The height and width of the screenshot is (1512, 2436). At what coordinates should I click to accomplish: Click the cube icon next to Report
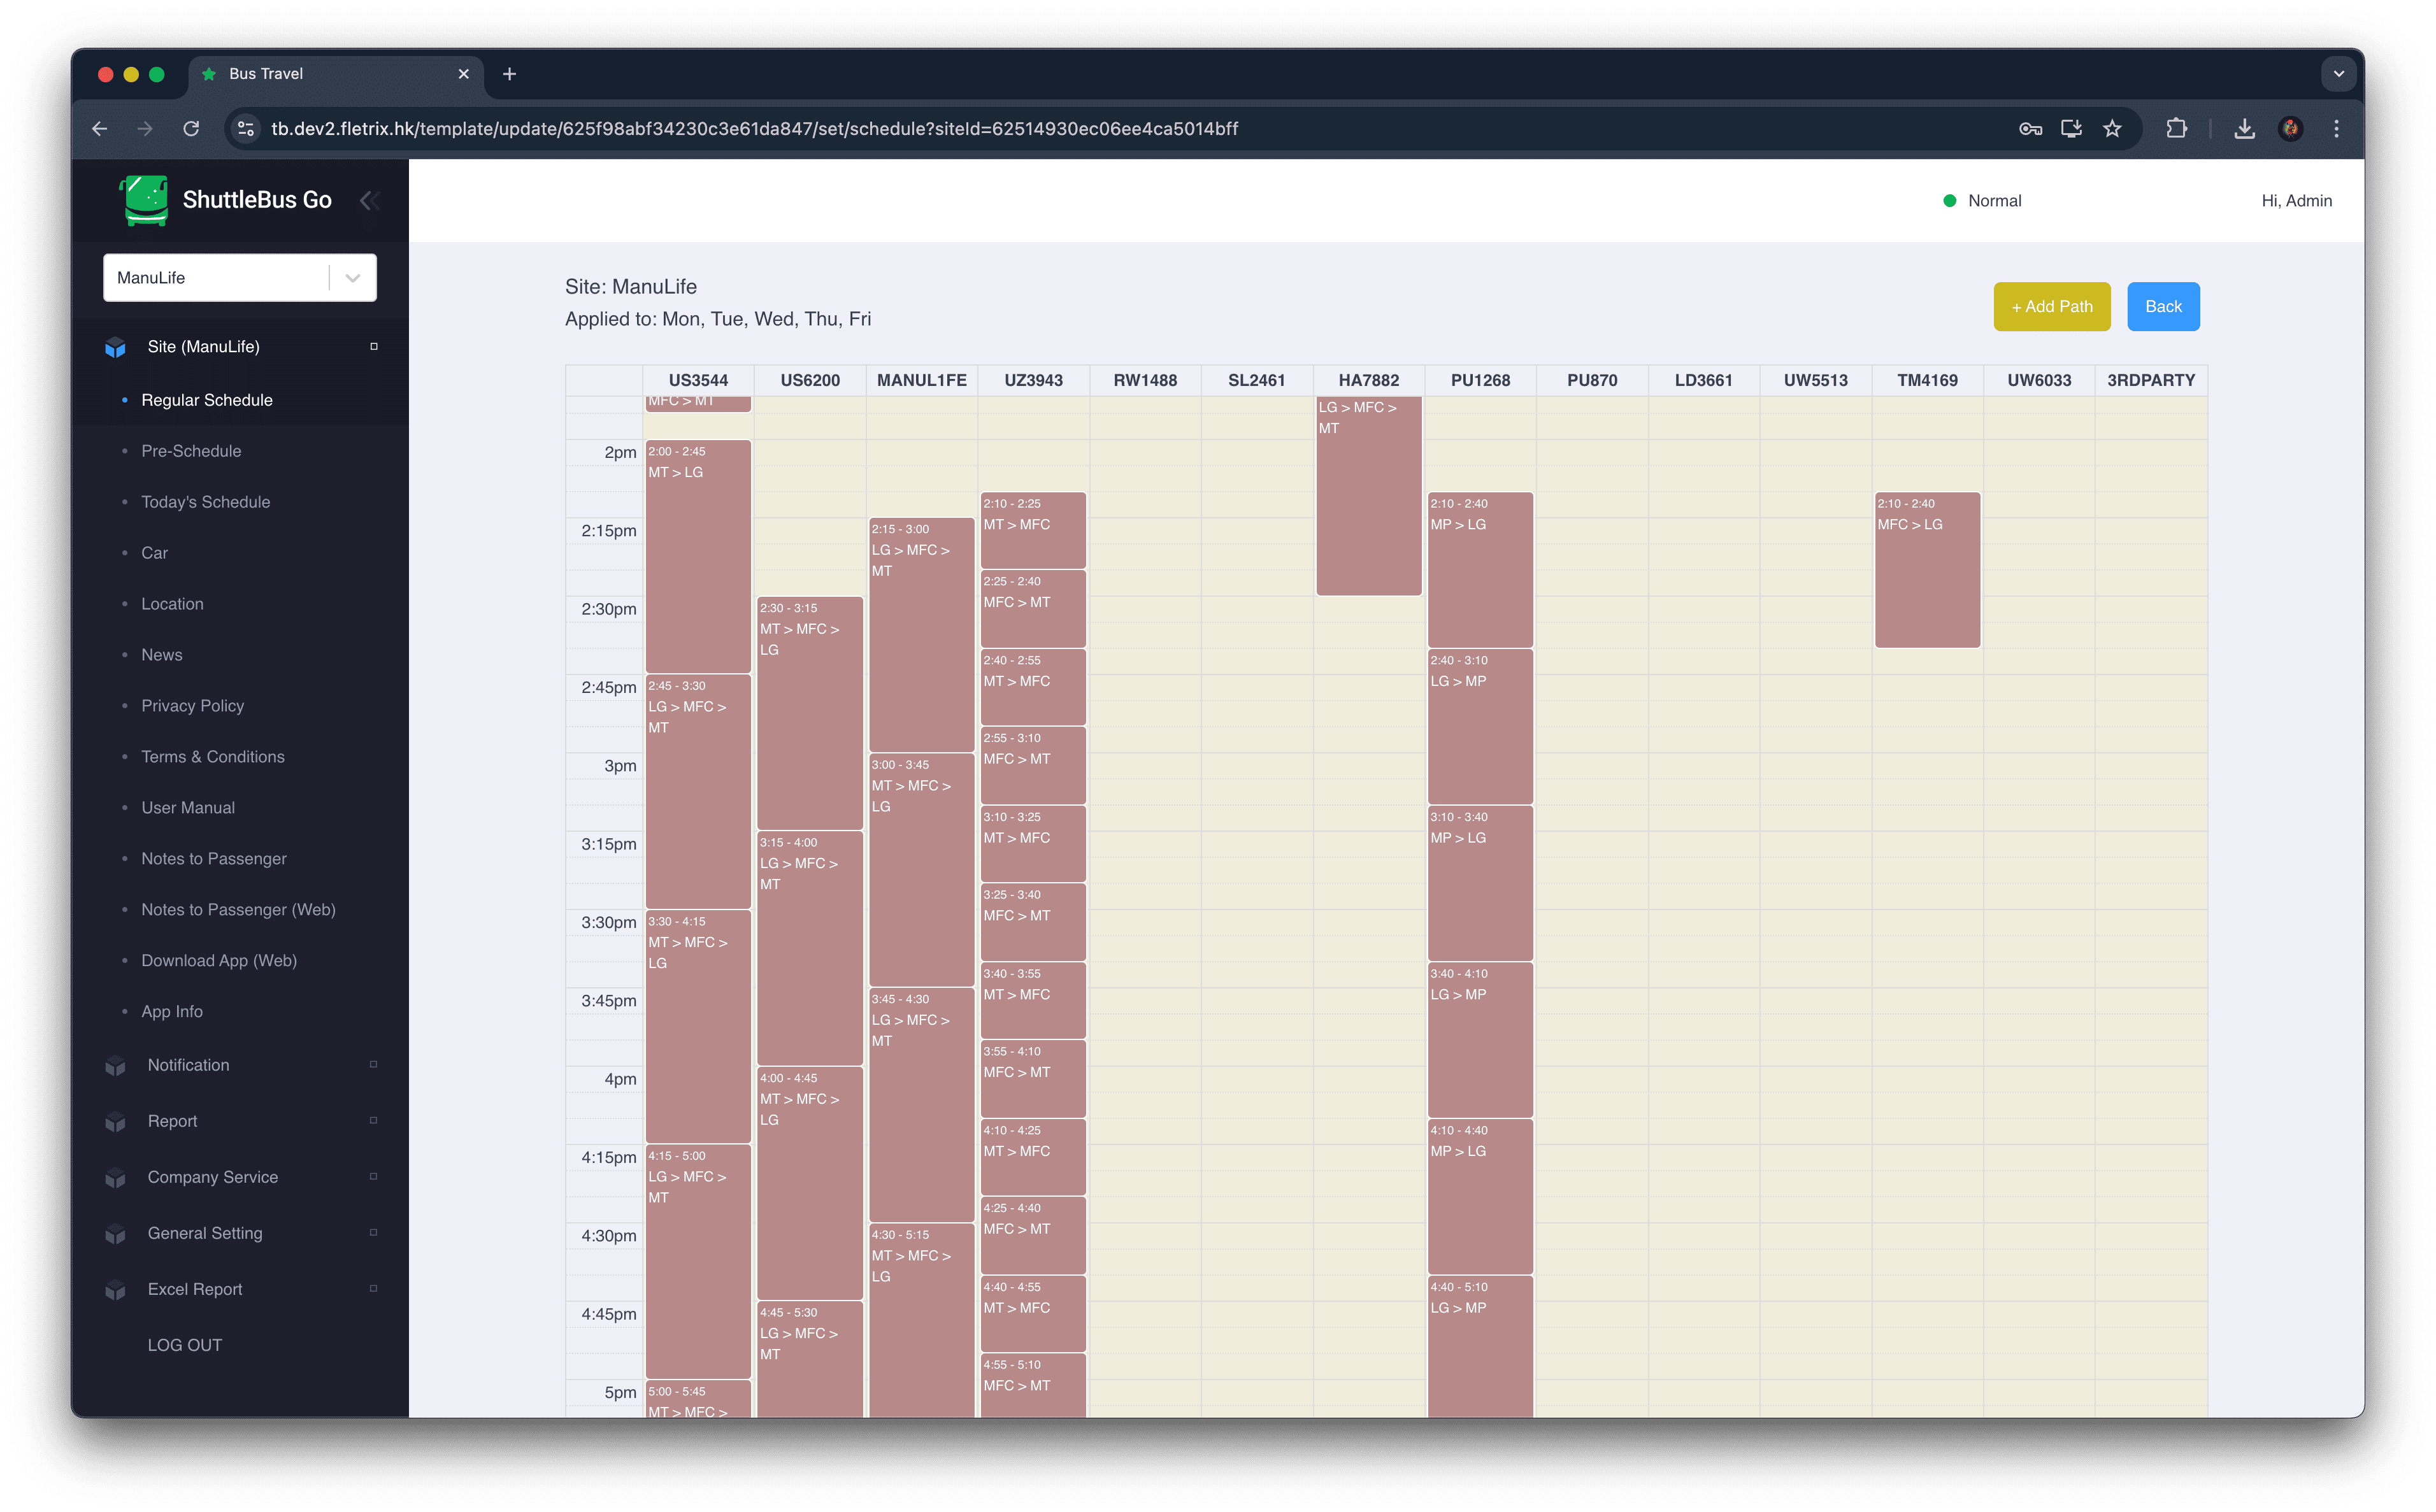[116, 1122]
